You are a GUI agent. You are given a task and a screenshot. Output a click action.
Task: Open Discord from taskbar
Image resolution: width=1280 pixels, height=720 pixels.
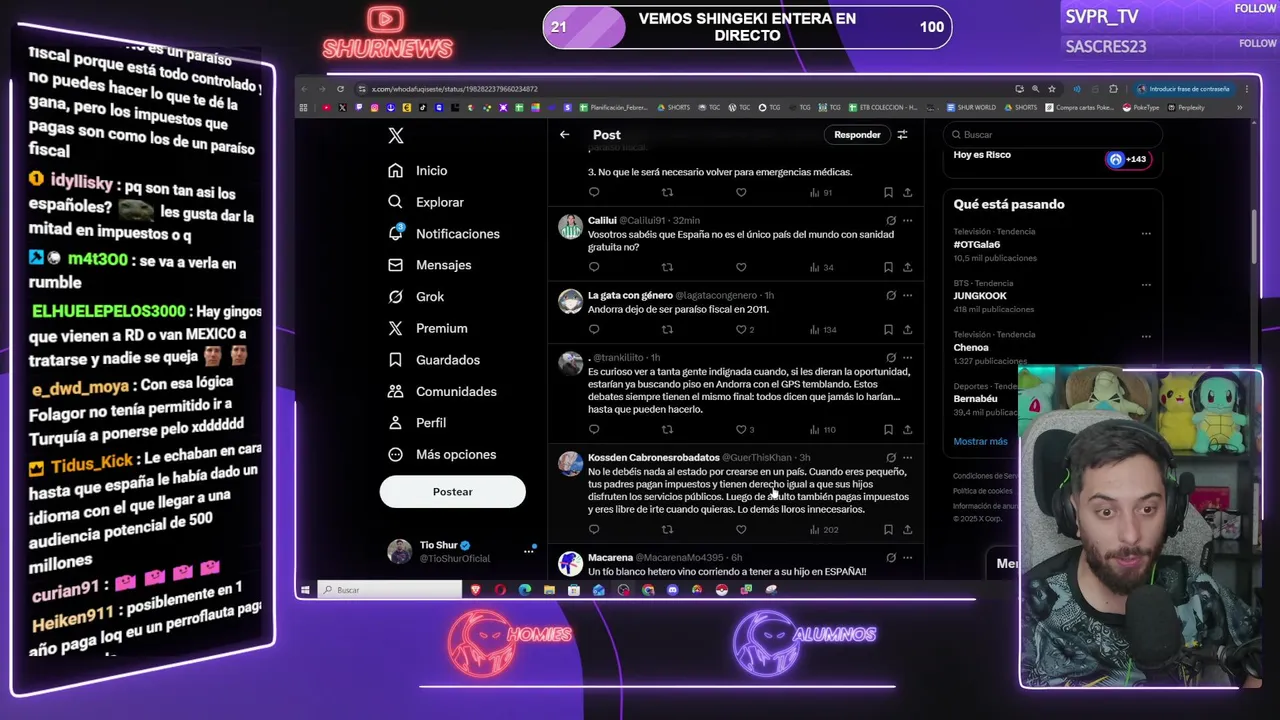pyautogui.click(x=672, y=590)
